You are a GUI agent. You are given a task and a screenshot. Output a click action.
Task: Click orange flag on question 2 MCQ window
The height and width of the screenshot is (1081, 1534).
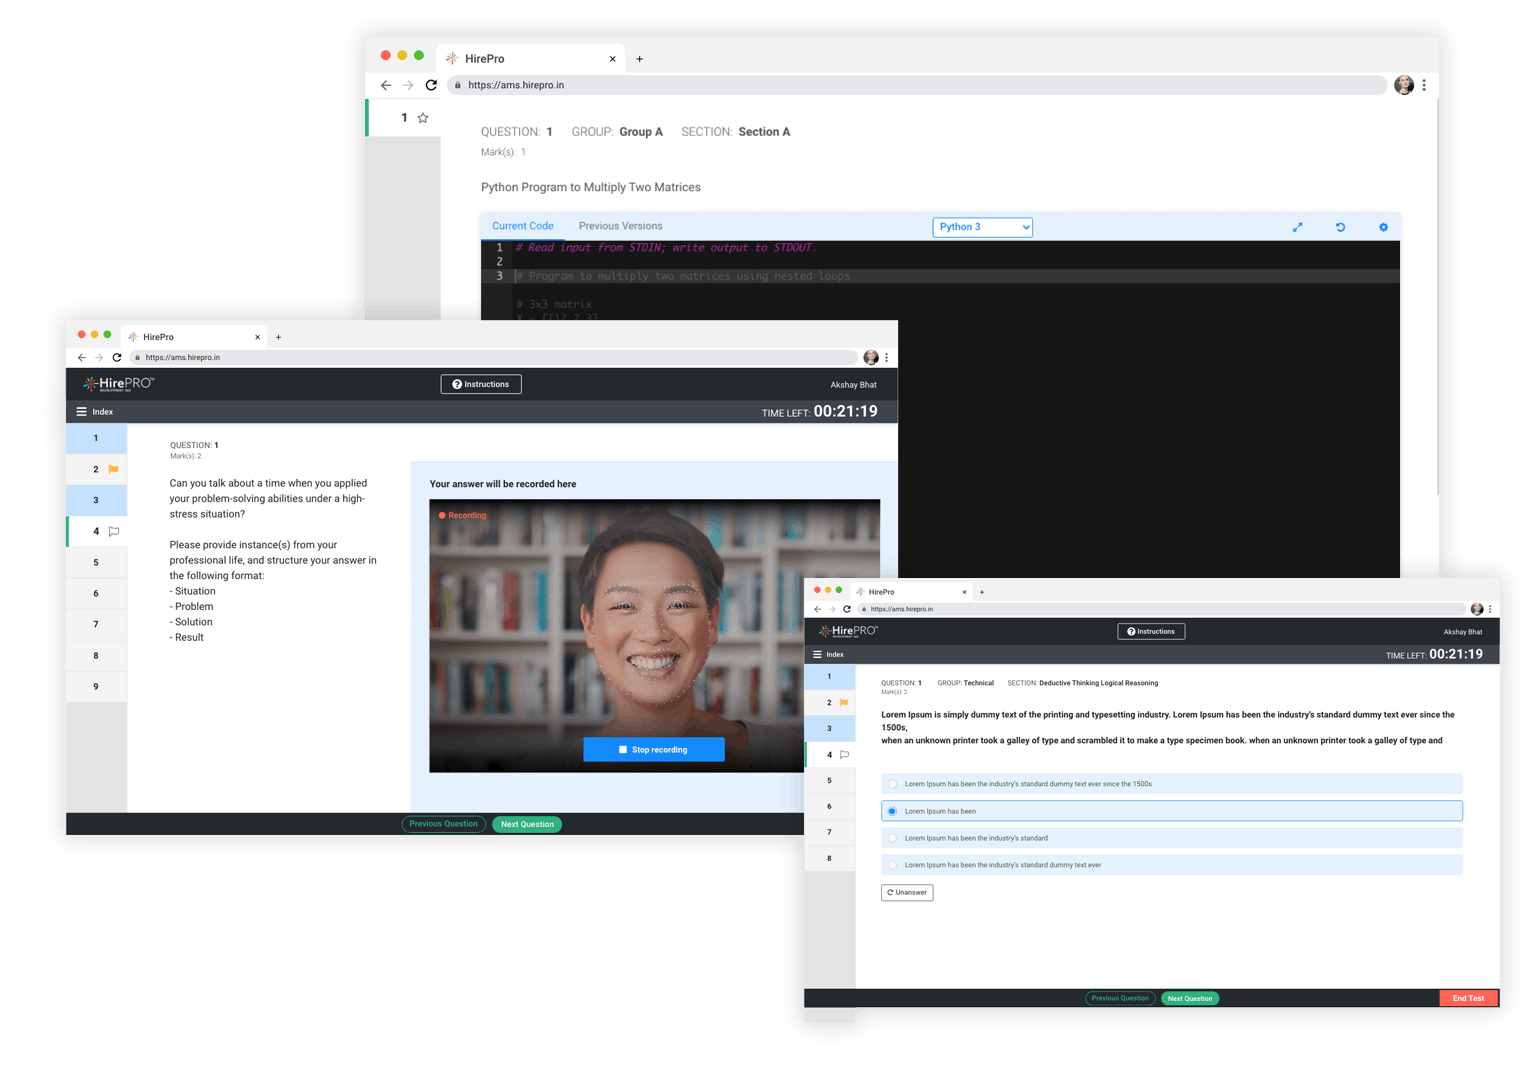pyautogui.click(x=844, y=702)
